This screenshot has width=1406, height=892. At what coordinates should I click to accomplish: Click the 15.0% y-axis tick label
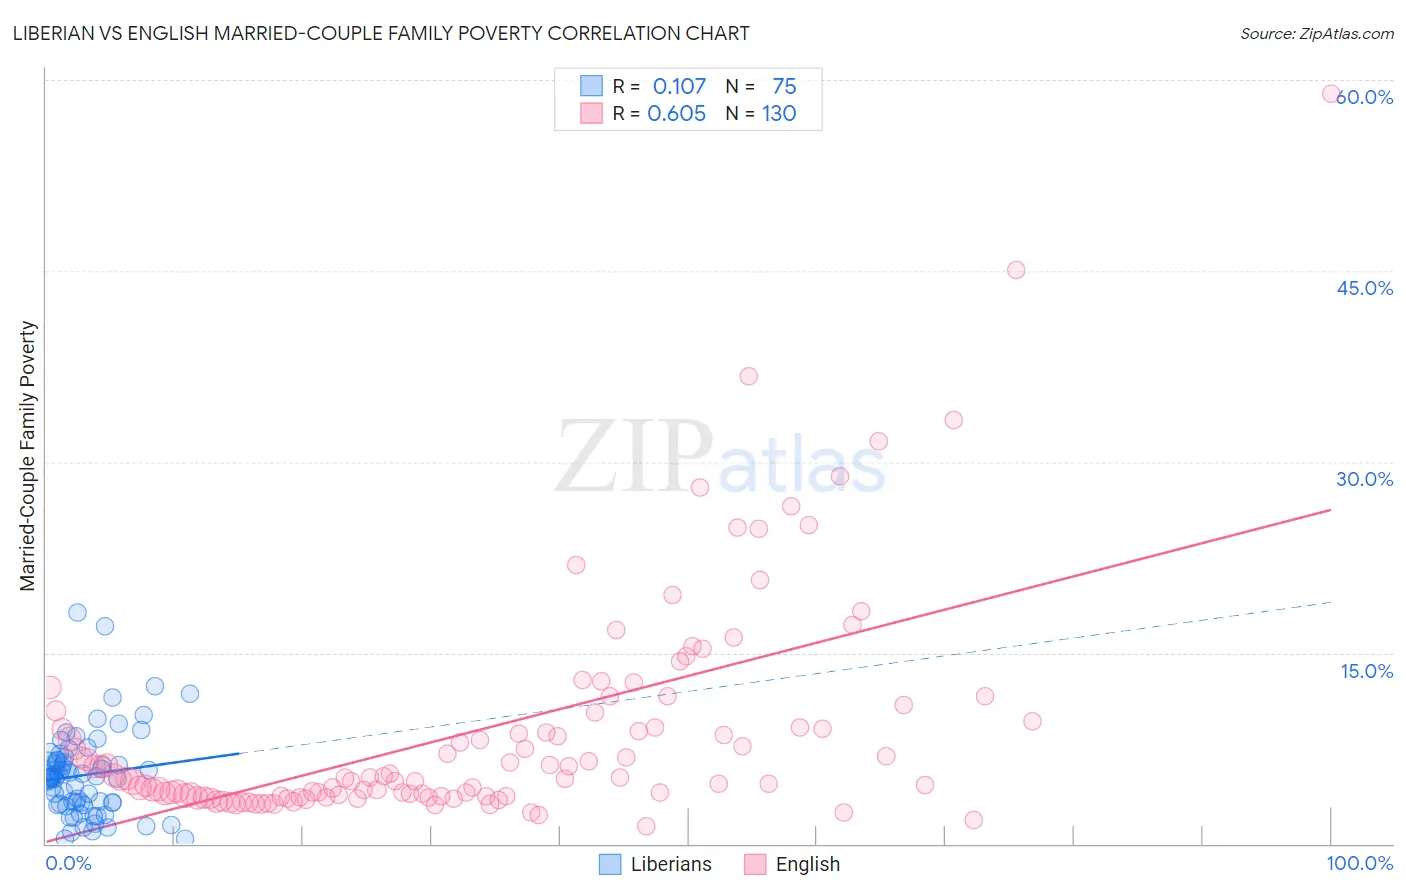(x=1366, y=671)
